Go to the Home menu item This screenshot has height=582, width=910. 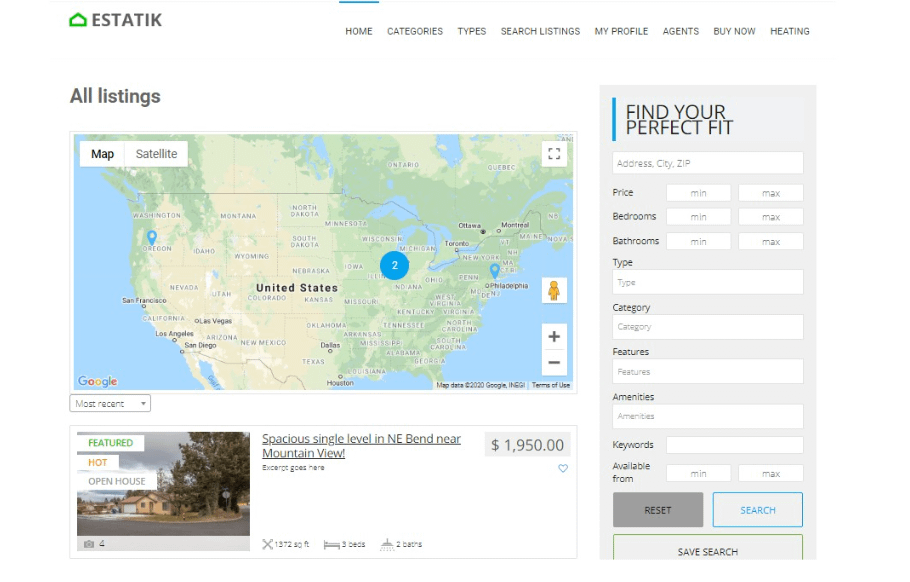tap(359, 31)
